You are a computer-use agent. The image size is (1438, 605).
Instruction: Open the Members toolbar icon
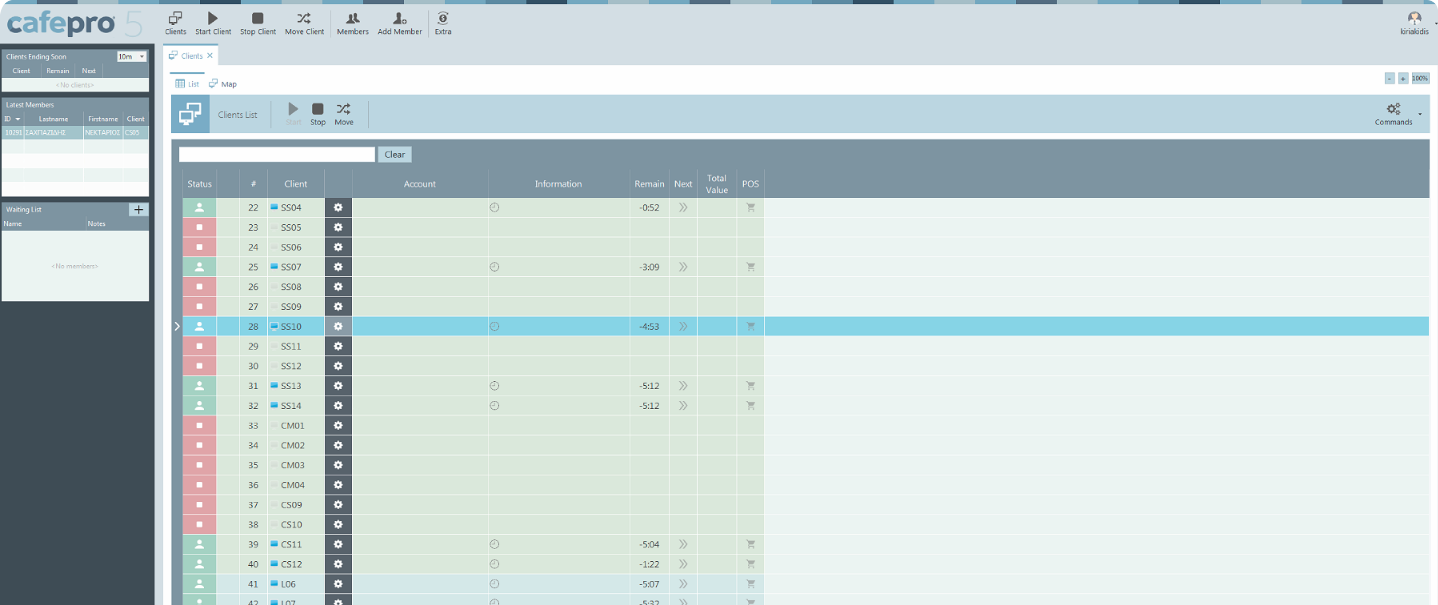(352, 18)
